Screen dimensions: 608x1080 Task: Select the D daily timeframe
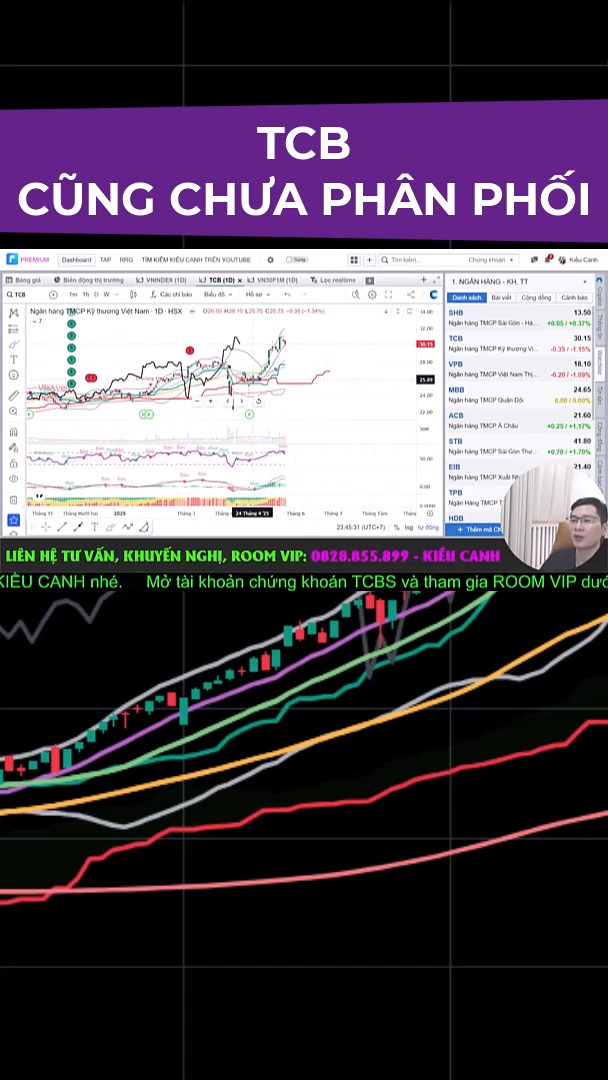[96, 294]
